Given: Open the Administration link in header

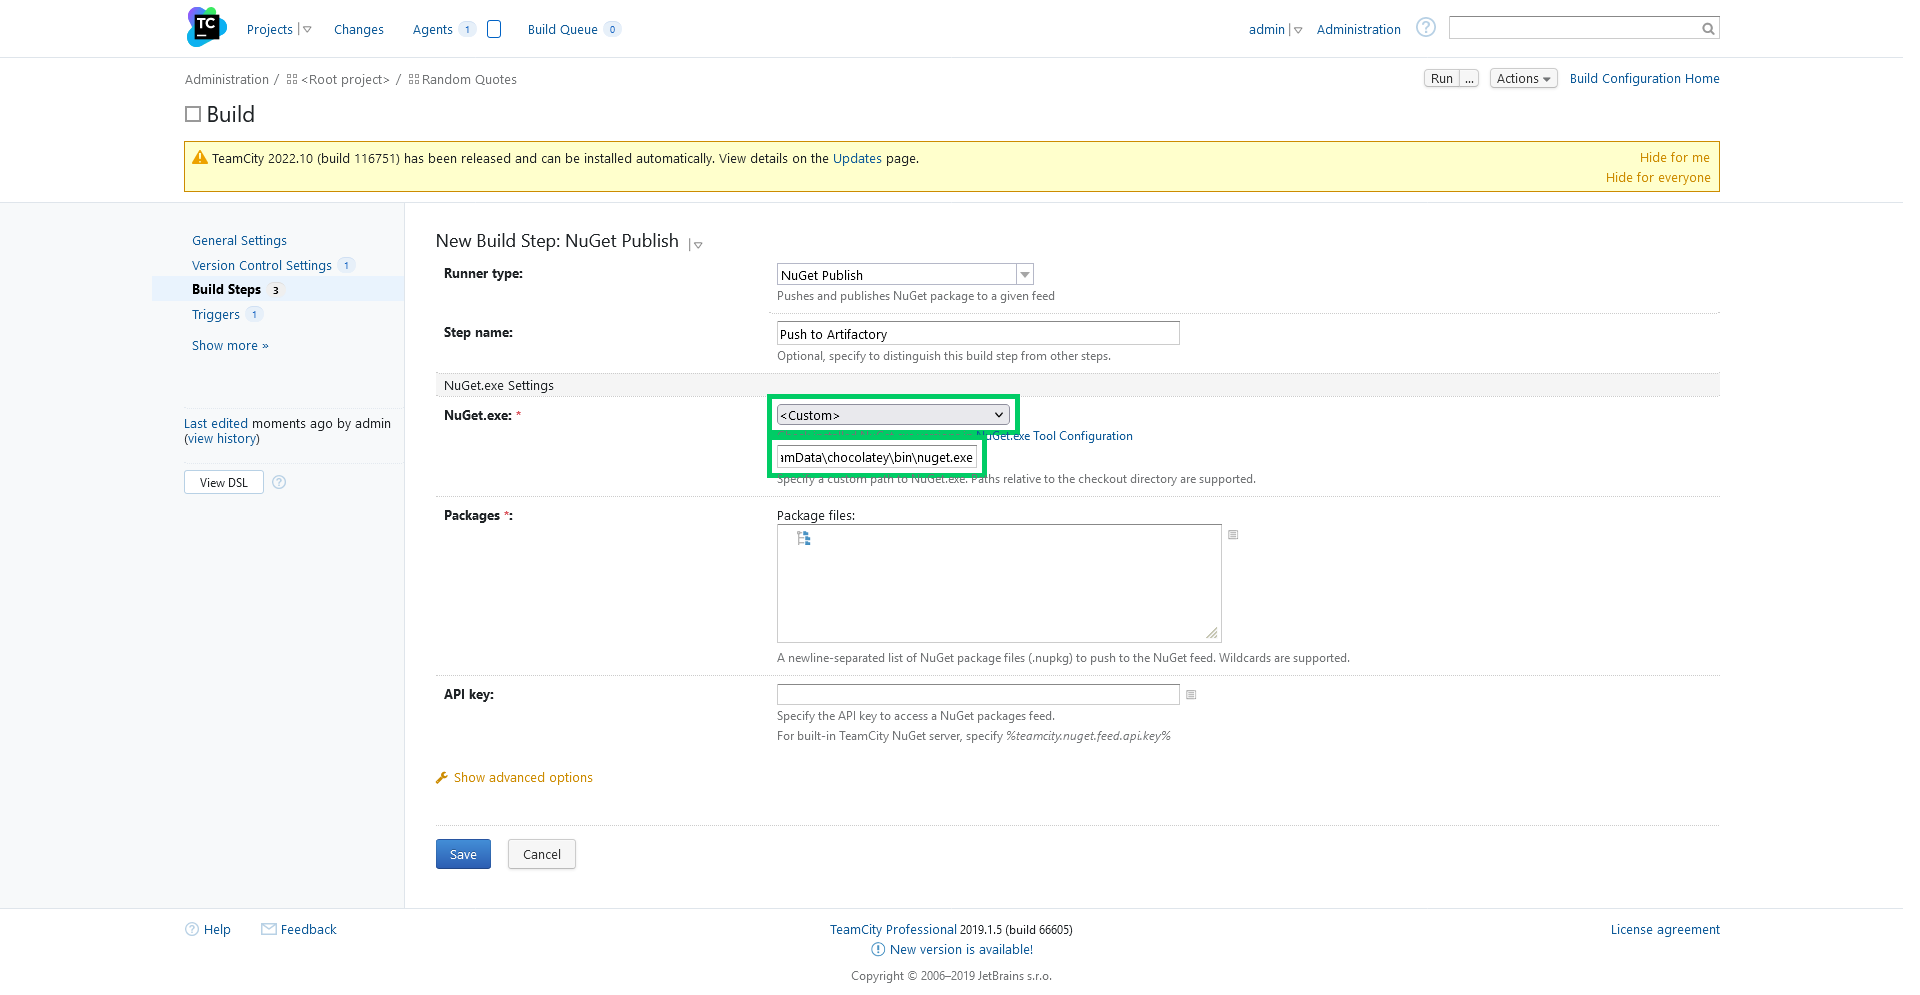Looking at the screenshot, I should (1359, 29).
